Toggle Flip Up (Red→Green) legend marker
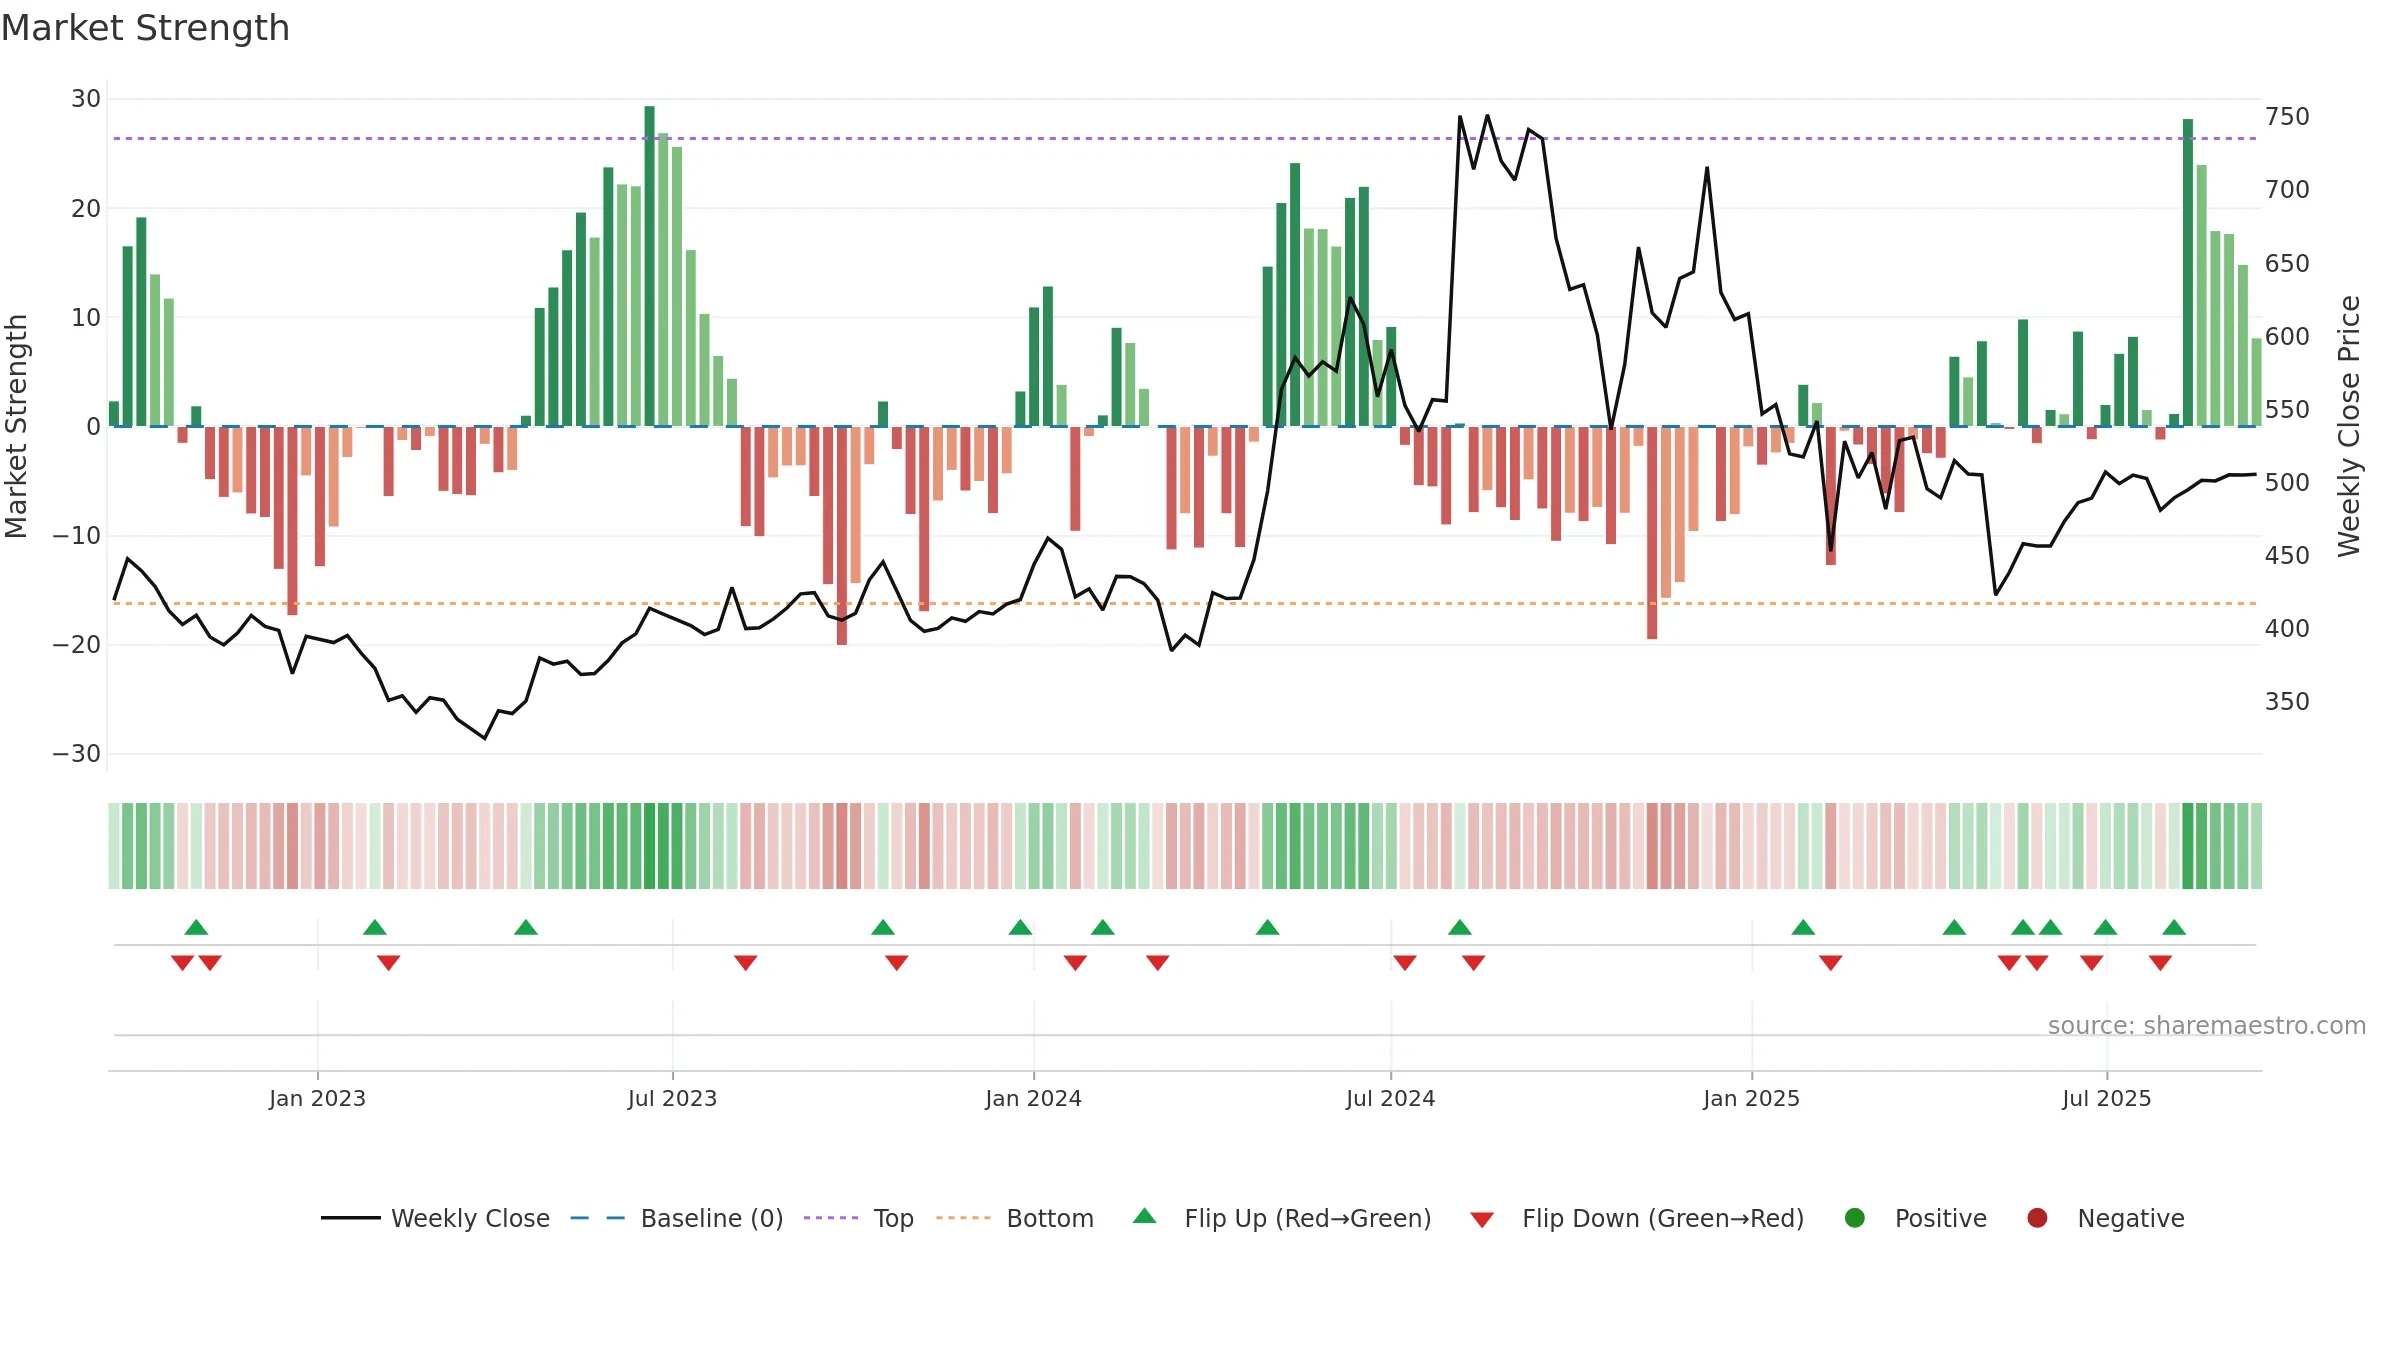This screenshot has width=2400, height=1350. (1282, 1218)
